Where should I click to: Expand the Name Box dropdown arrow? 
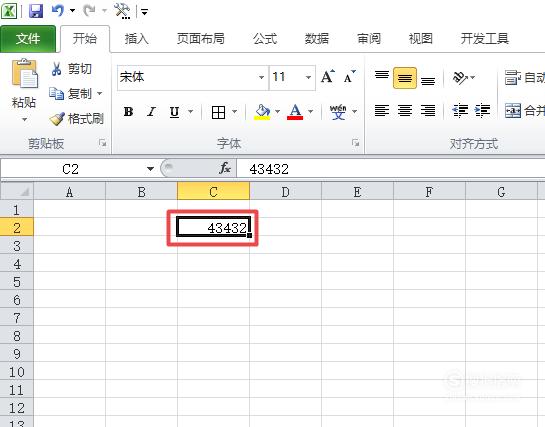pos(150,169)
